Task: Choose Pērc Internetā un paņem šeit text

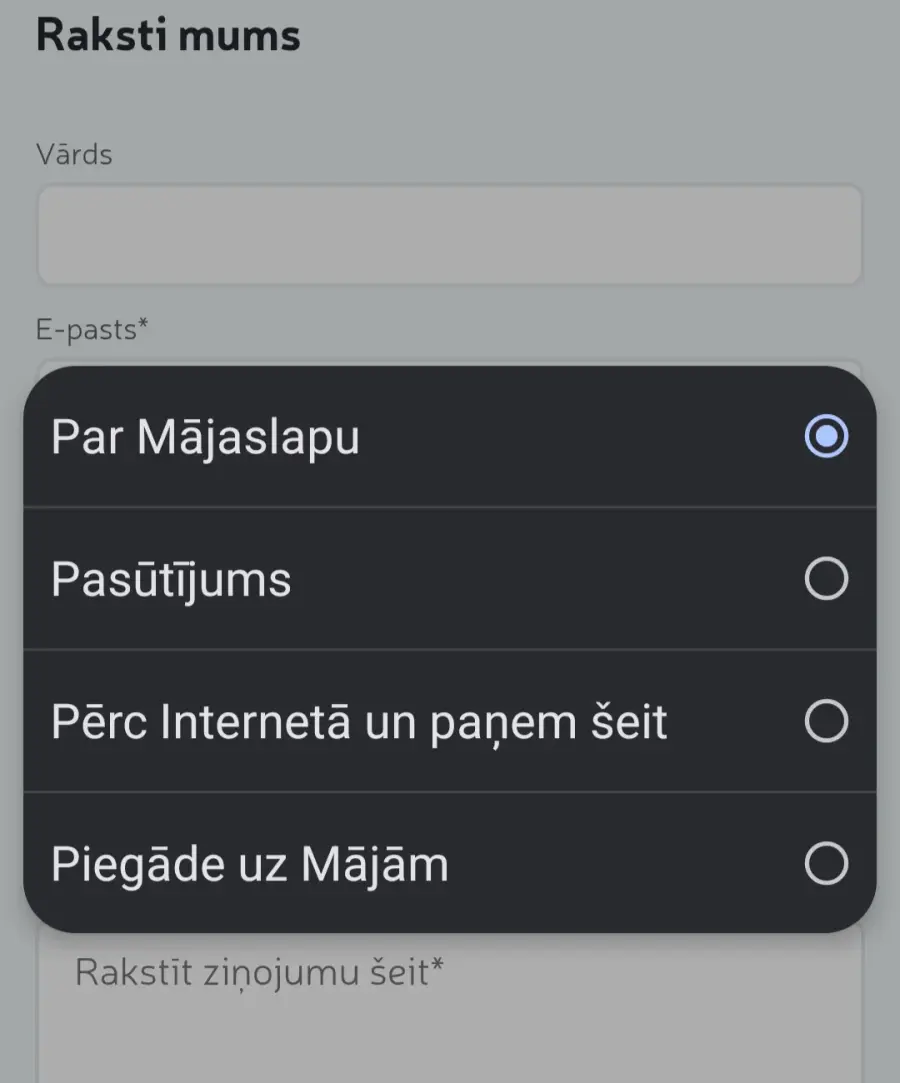Action: click(x=359, y=722)
